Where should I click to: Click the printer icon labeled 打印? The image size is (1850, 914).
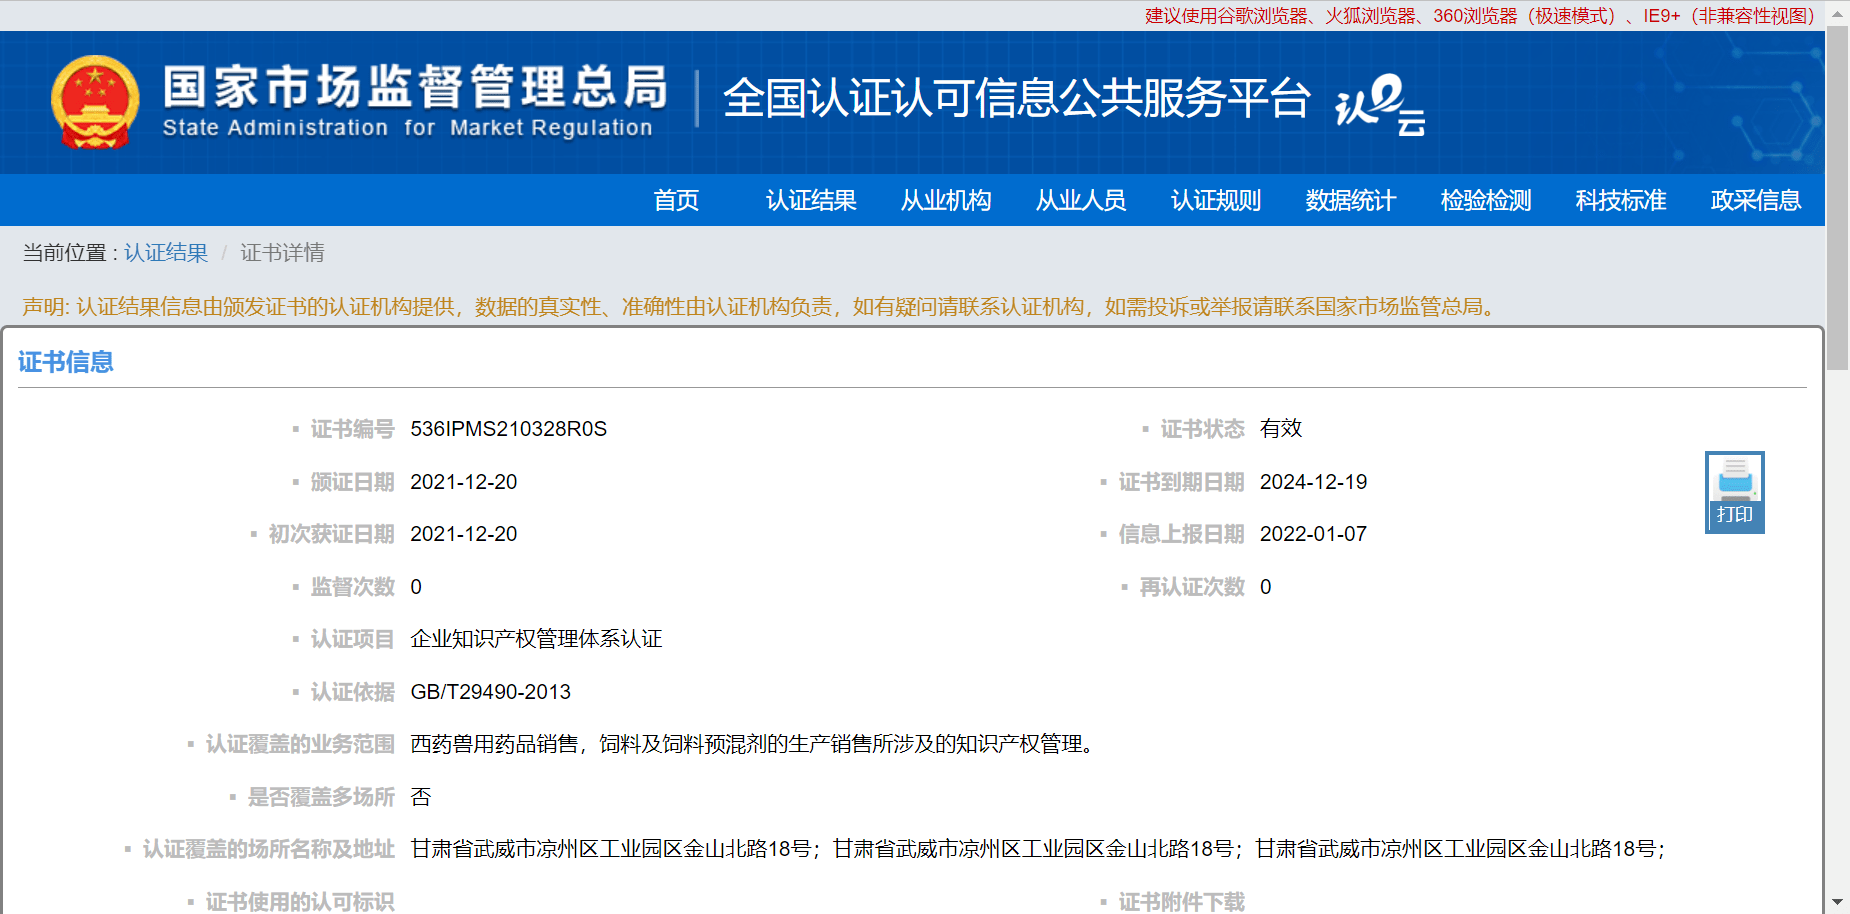tap(1734, 492)
